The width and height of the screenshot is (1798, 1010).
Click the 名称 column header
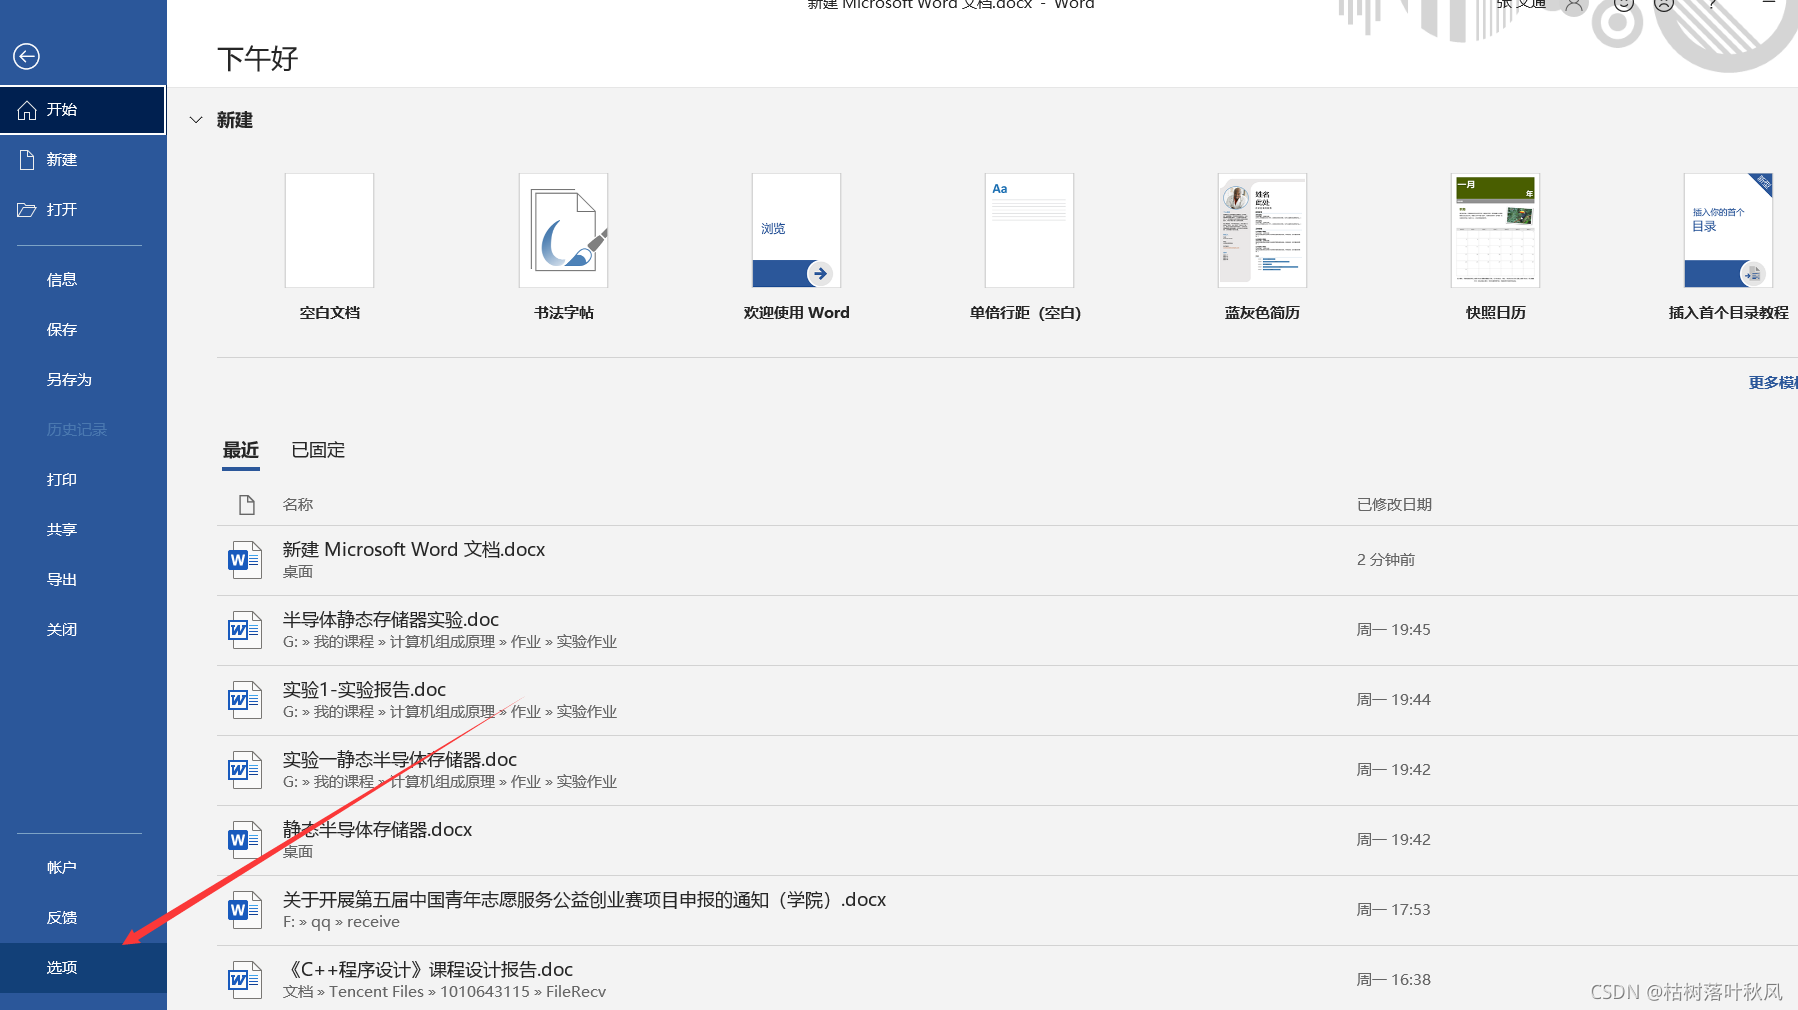point(298,505)
